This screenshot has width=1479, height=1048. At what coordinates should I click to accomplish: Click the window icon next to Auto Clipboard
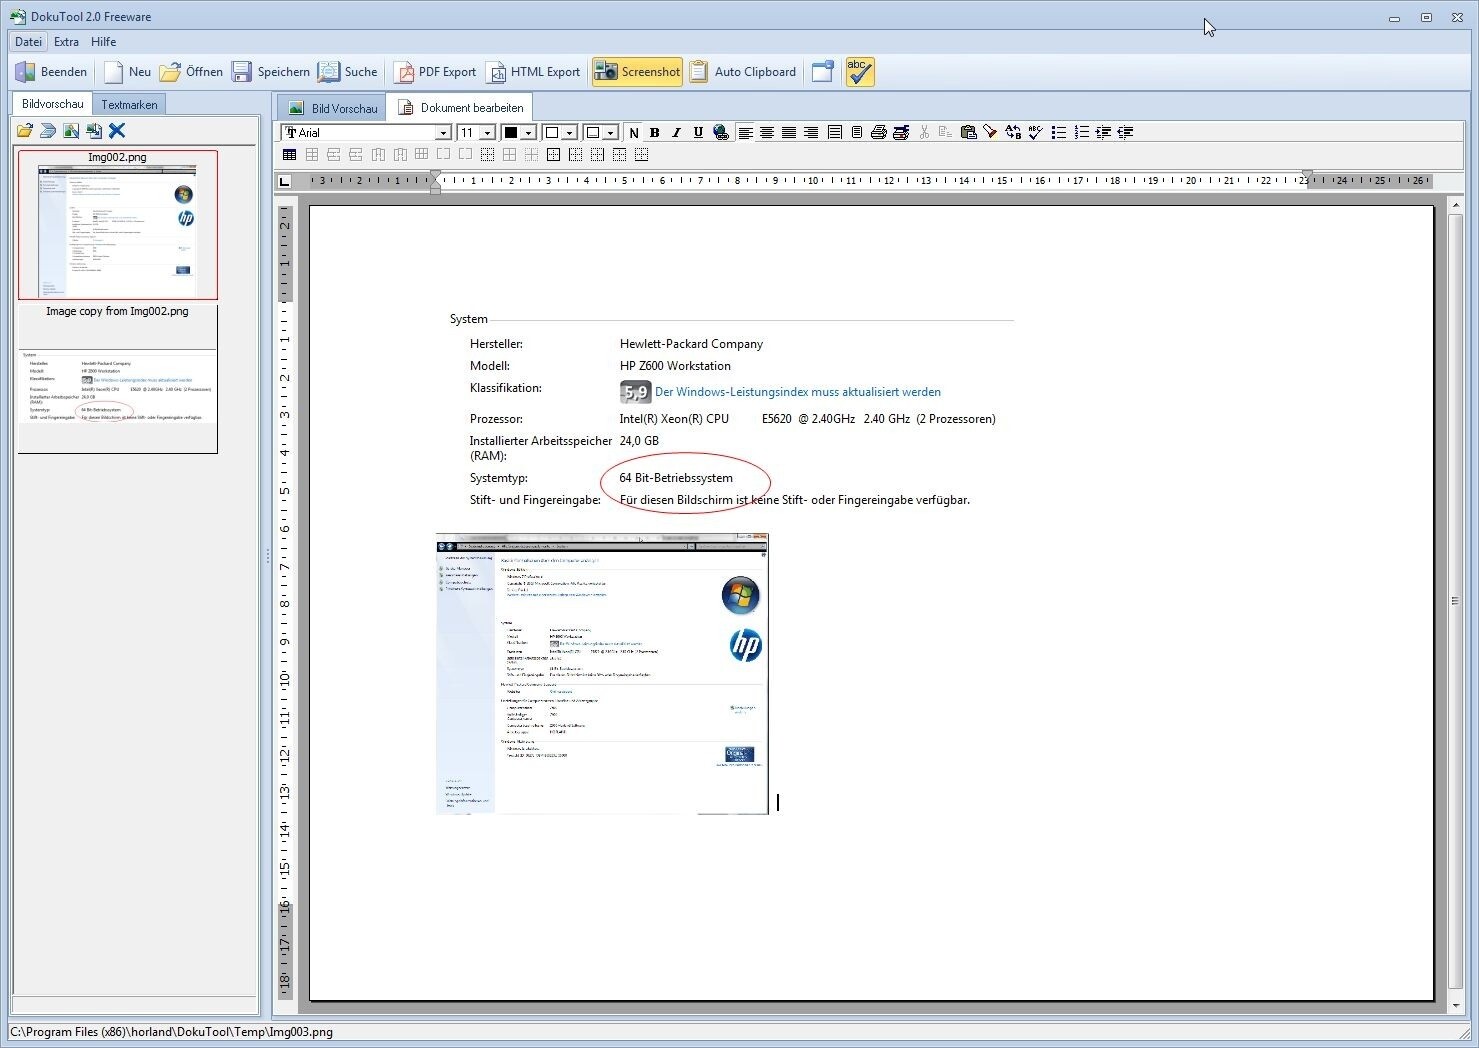(822, 72)
